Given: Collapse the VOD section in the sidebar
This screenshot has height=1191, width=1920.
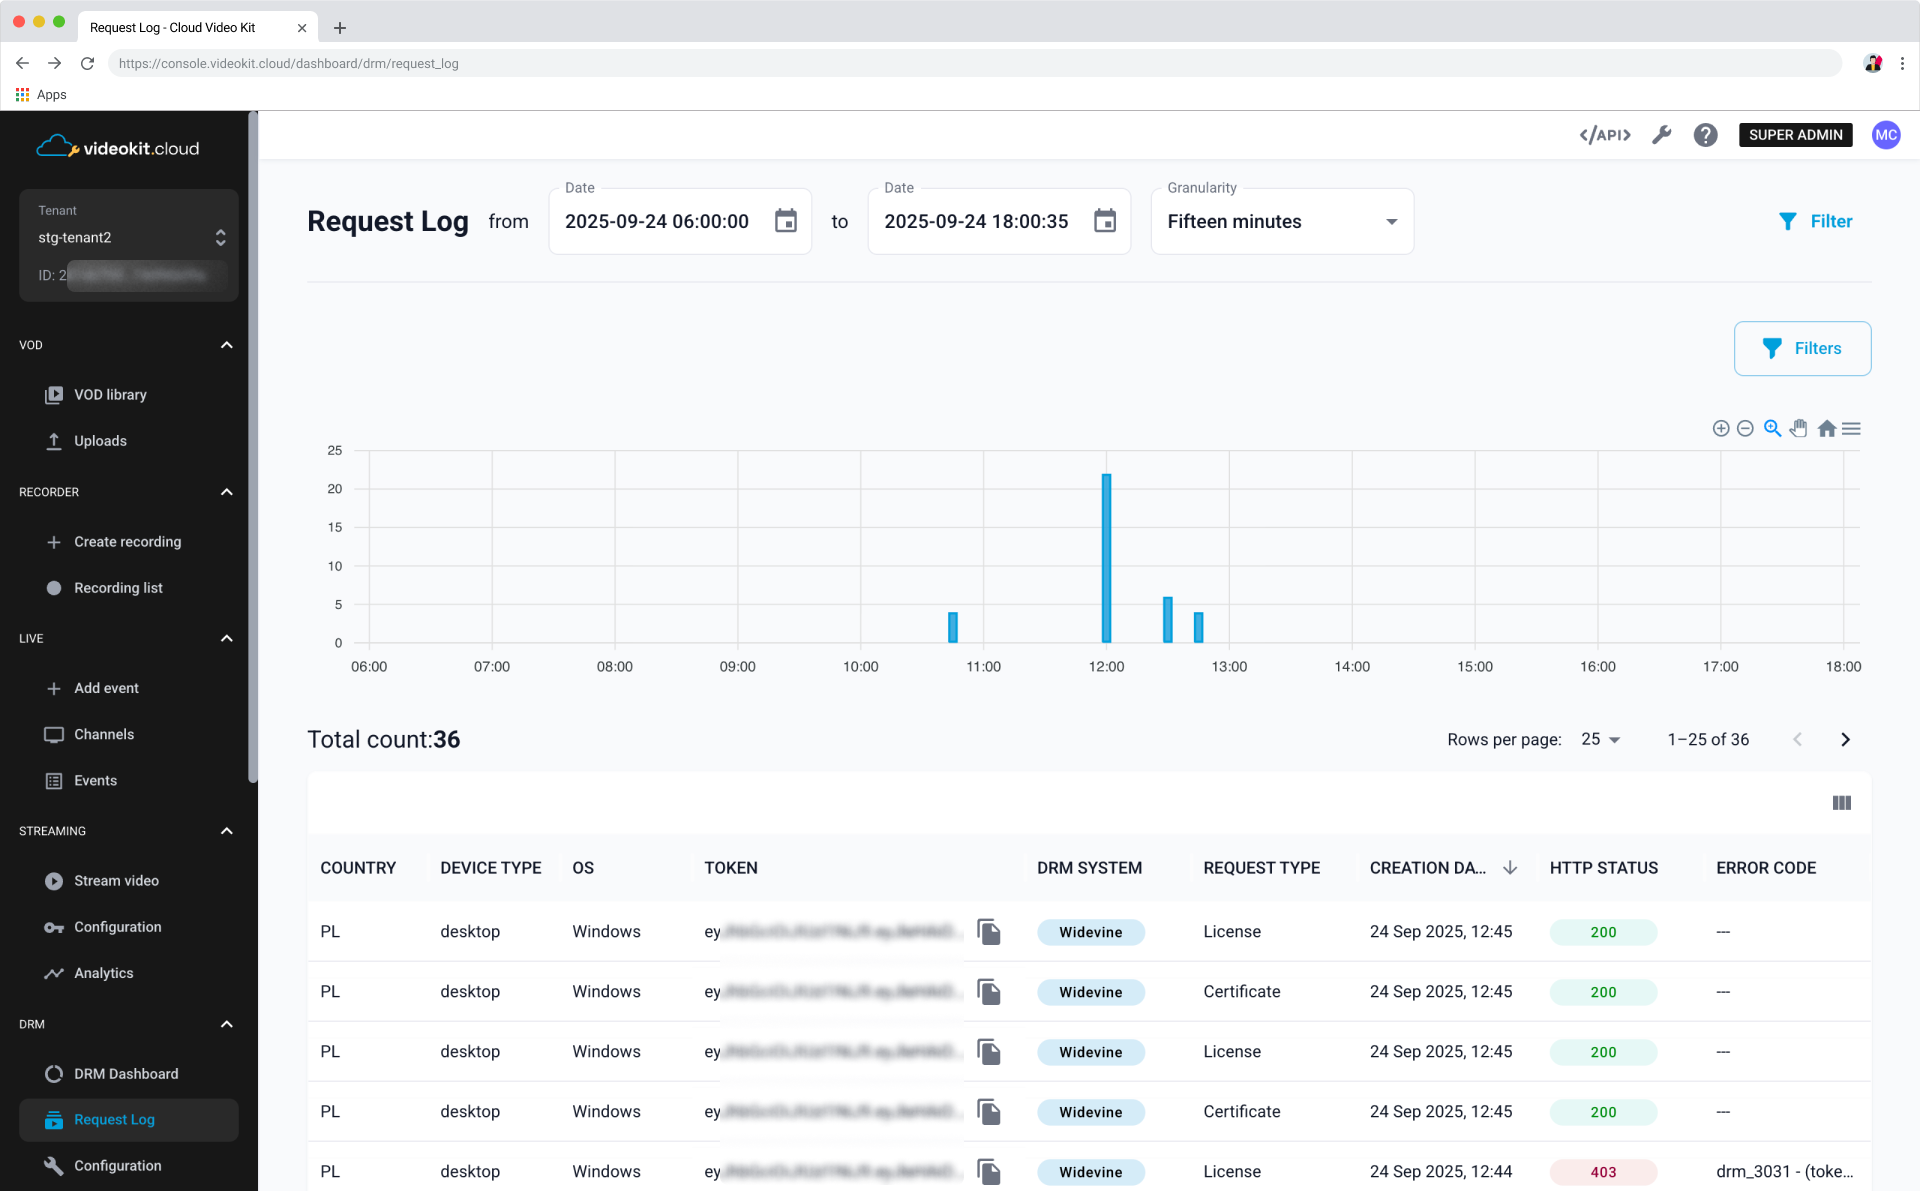Looking at the screenshot, I should (226, 345).
